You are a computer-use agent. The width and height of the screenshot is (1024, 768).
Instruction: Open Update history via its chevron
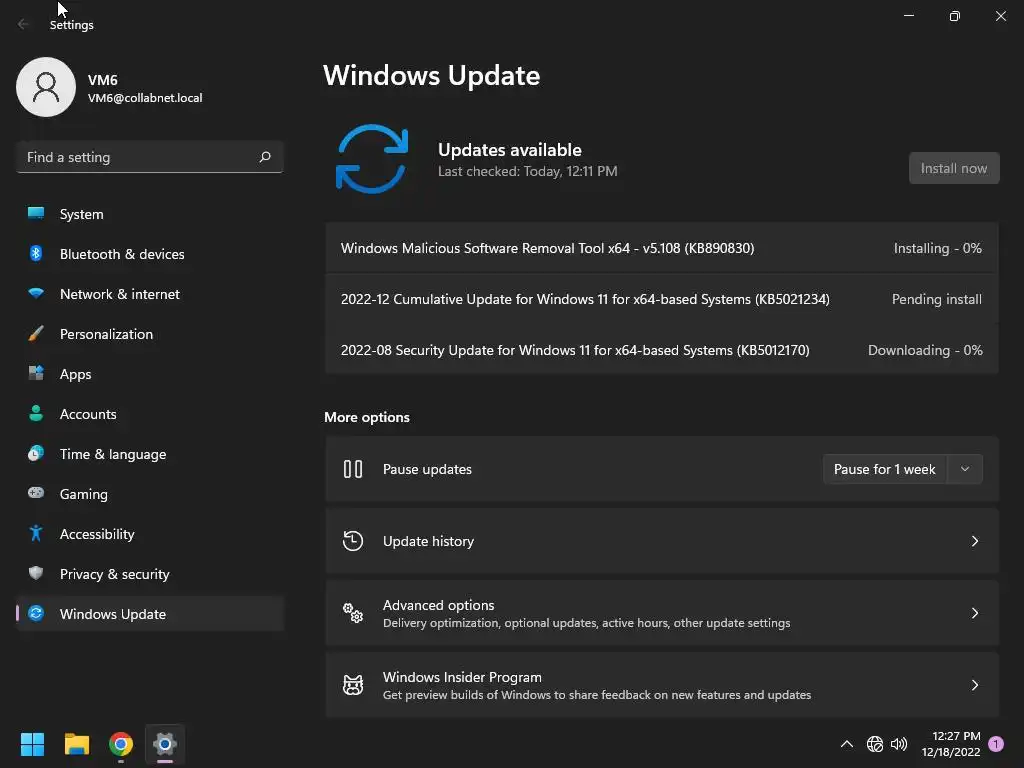pos(974,541)
